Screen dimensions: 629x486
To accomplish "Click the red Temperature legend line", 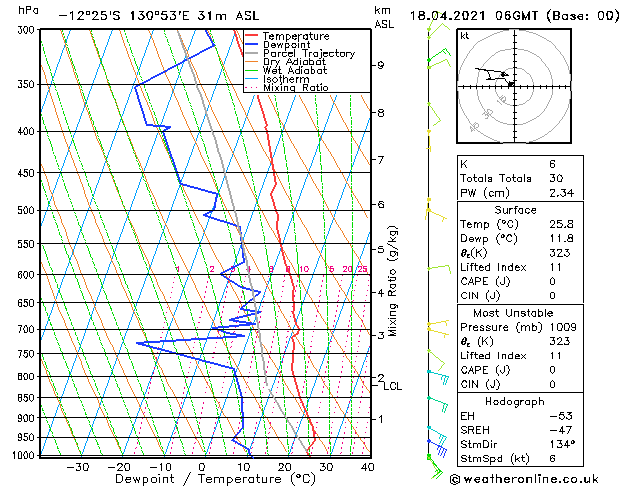I will [x=251, y=36].
